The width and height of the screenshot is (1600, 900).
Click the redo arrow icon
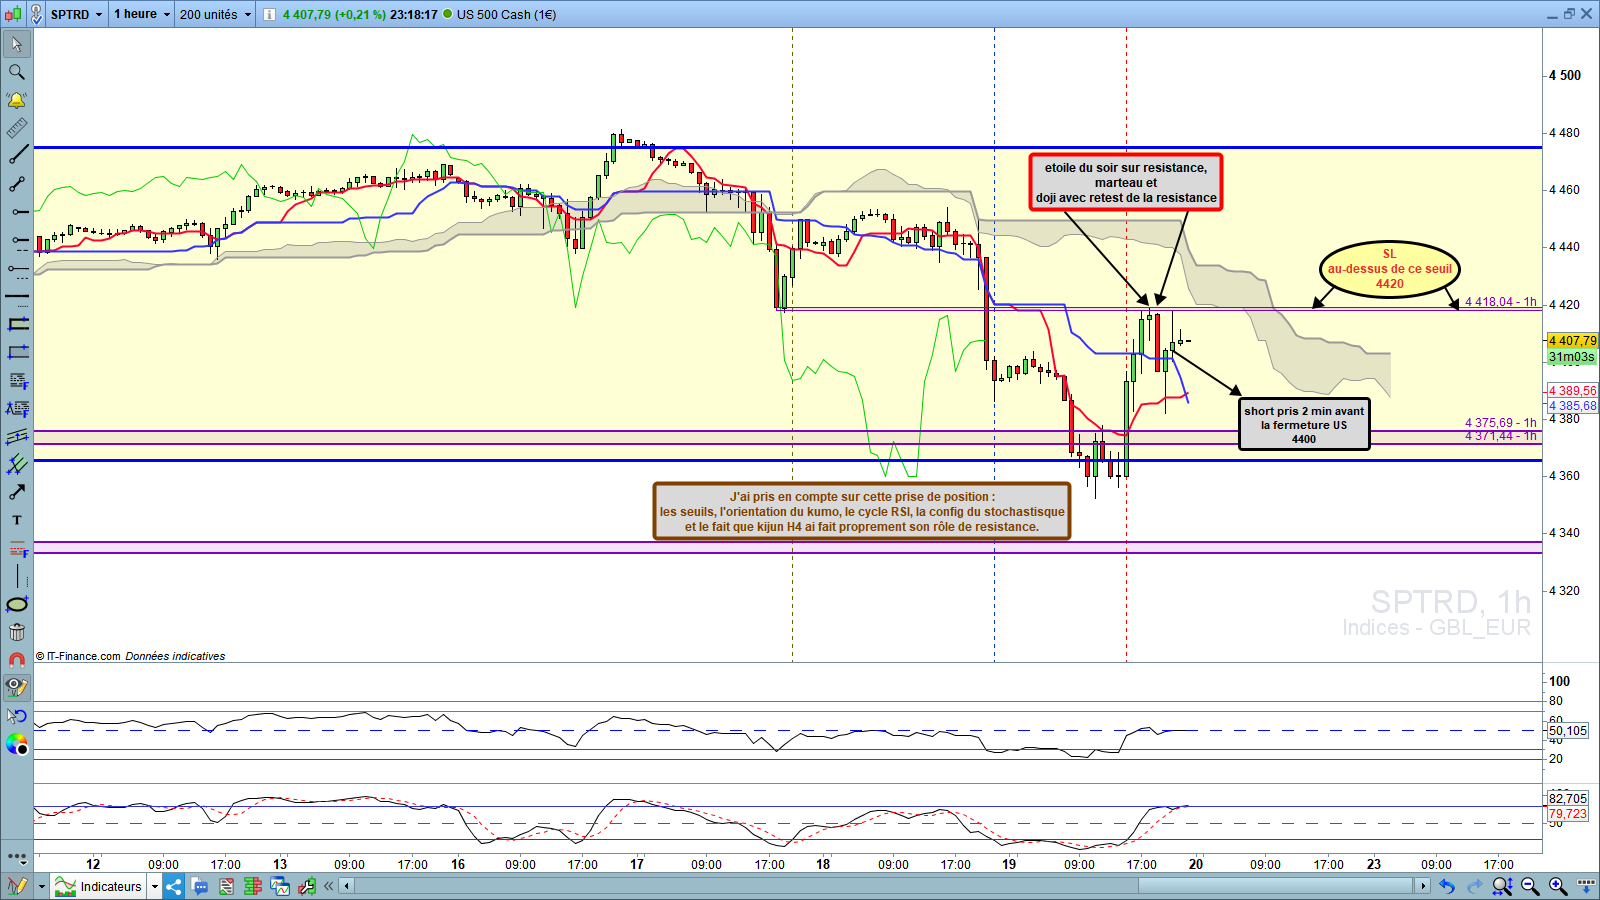tap(1474, 886)
